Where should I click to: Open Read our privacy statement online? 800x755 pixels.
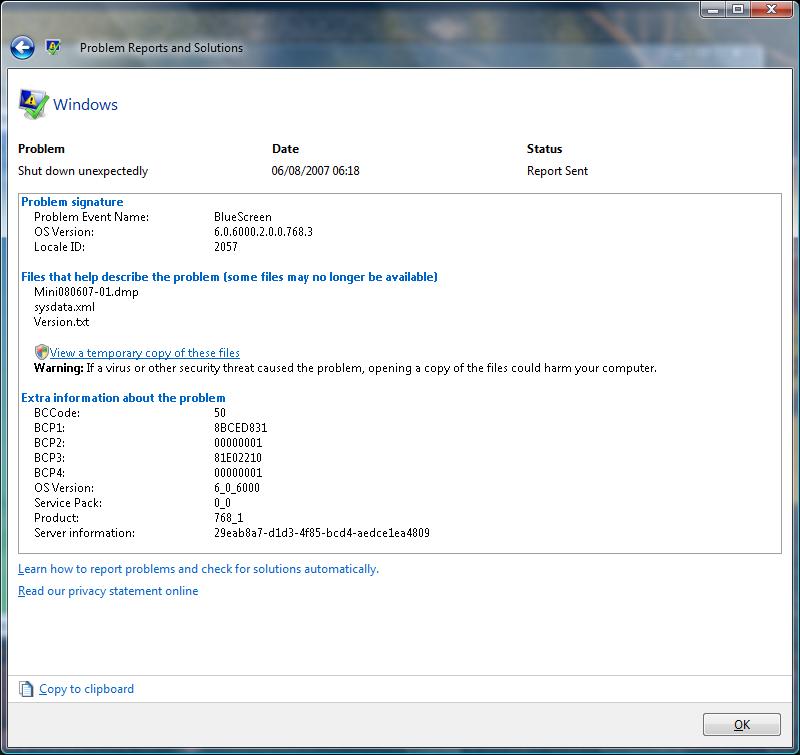[x=108, y=591]
